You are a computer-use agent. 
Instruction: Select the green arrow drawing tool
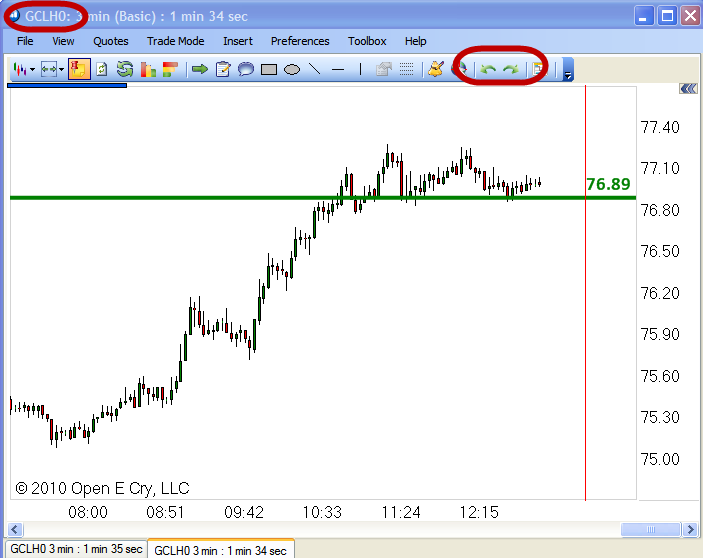[200, 69]
